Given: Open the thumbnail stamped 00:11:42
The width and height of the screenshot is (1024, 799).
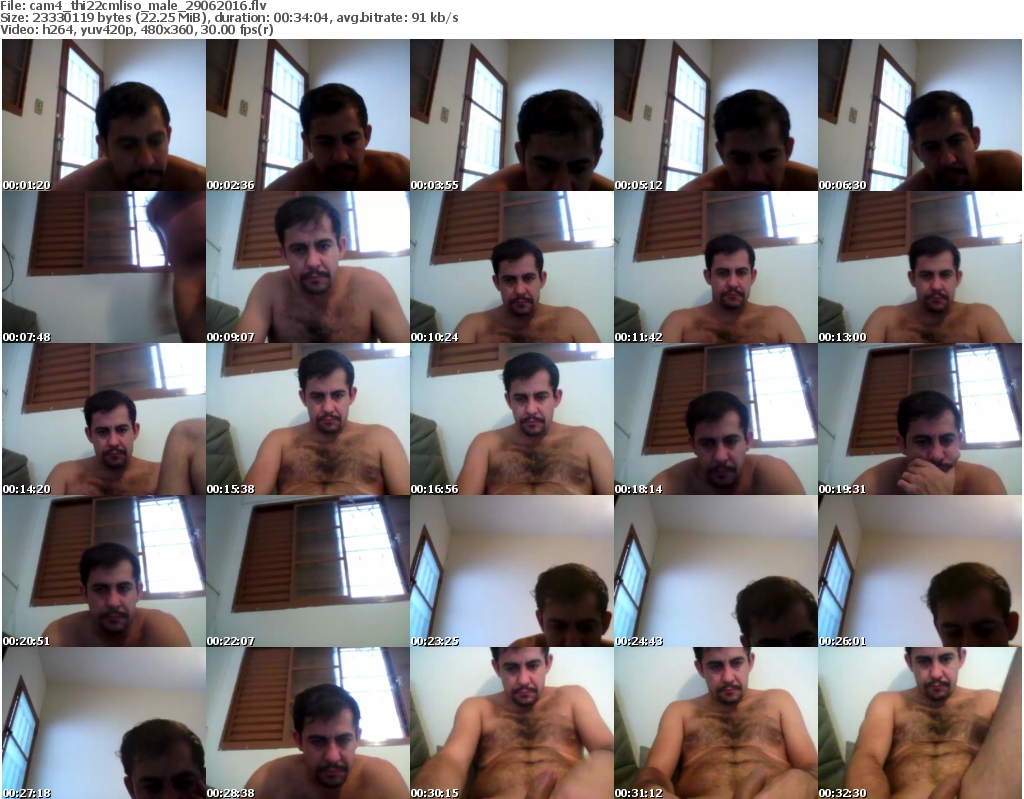Looking at the screenshot, I should (716, 267).
